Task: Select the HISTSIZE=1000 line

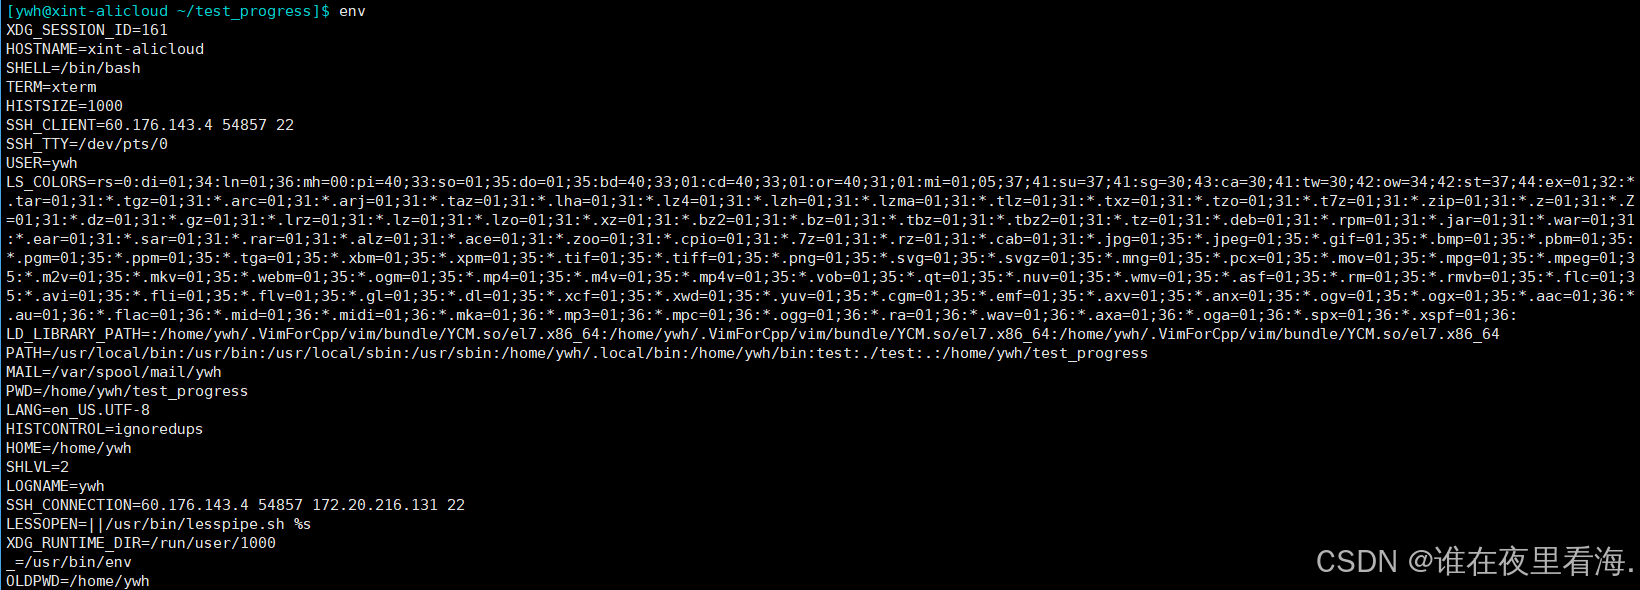Action: coord(64,106)
